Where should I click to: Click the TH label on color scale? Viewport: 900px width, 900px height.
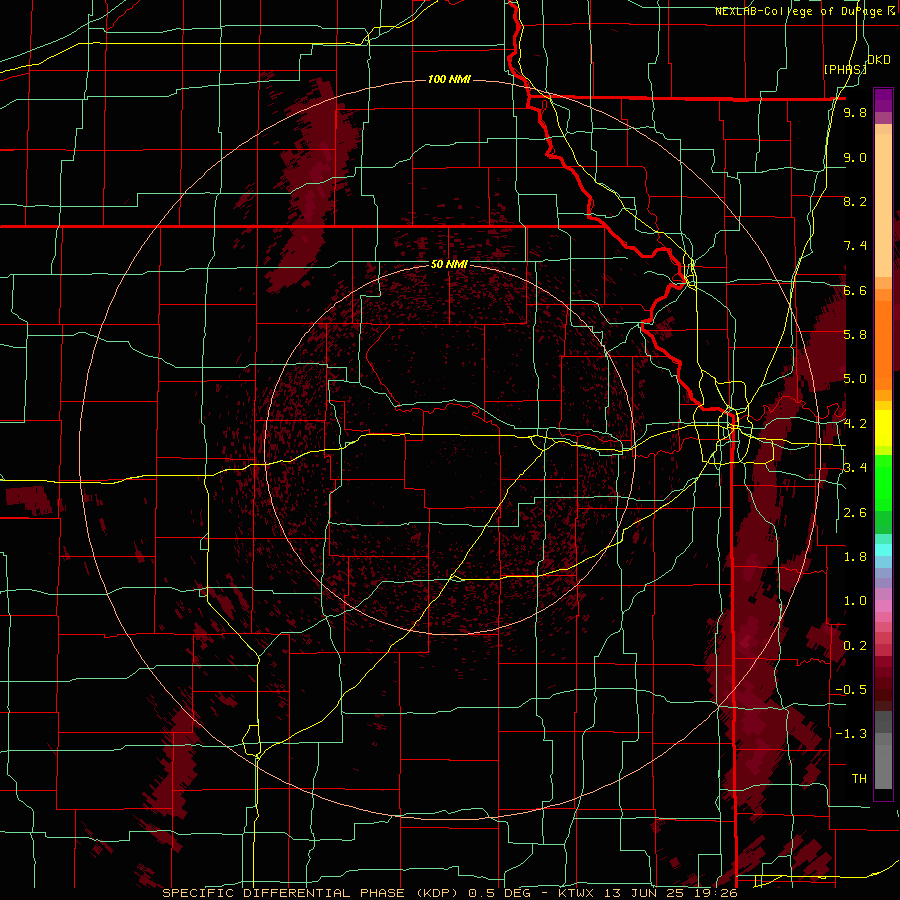(x=859, y=779)
